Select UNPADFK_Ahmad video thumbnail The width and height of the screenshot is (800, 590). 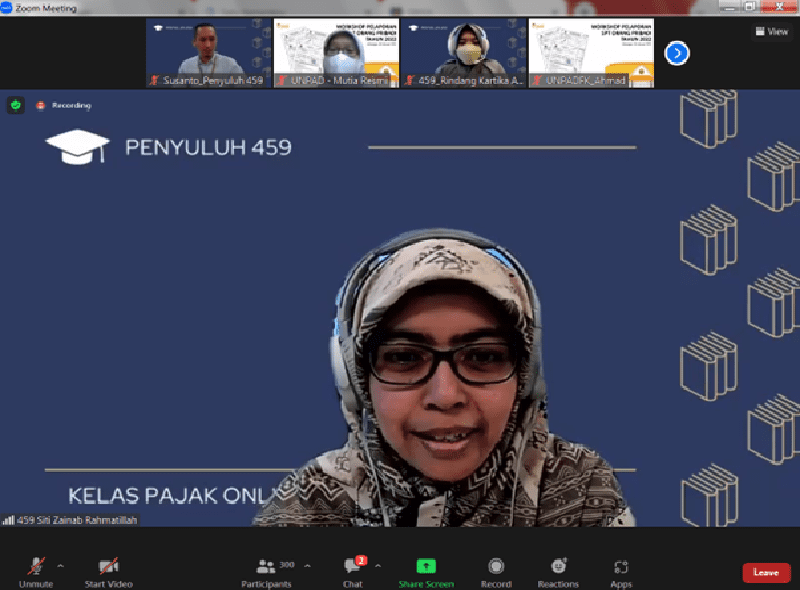[x=590, y=53]
